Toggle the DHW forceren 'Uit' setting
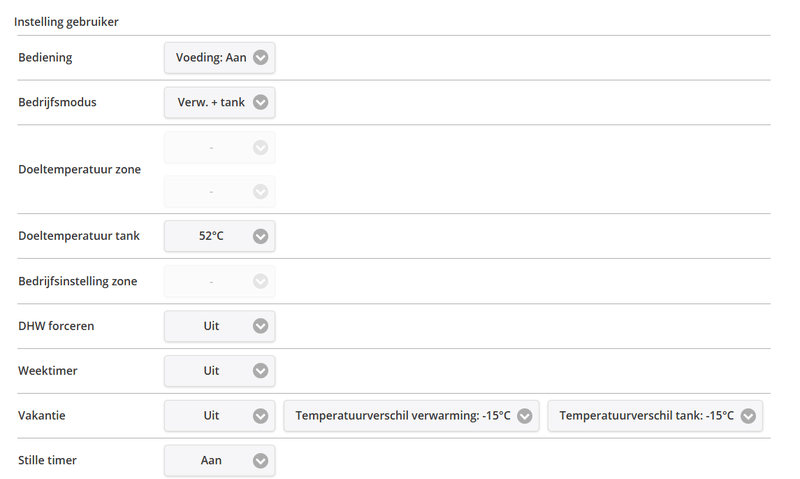The image size is (800, 479). point(211,326)
